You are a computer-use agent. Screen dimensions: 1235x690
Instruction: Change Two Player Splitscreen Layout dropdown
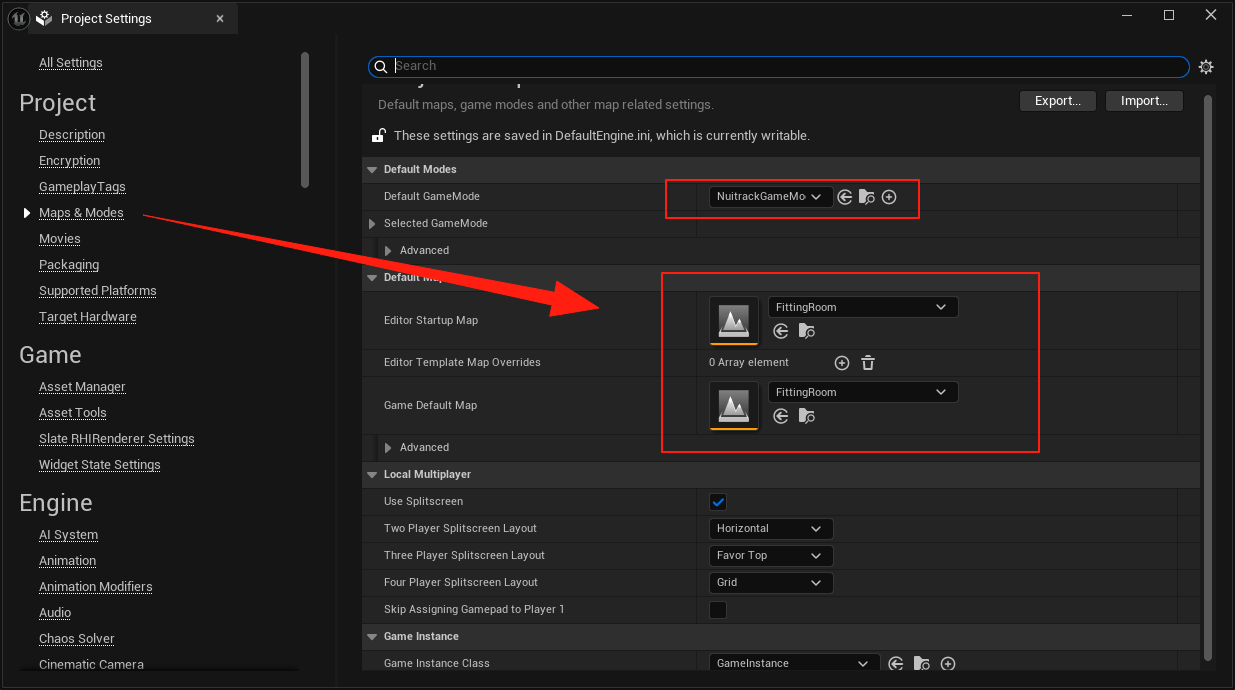coord(771,528)
